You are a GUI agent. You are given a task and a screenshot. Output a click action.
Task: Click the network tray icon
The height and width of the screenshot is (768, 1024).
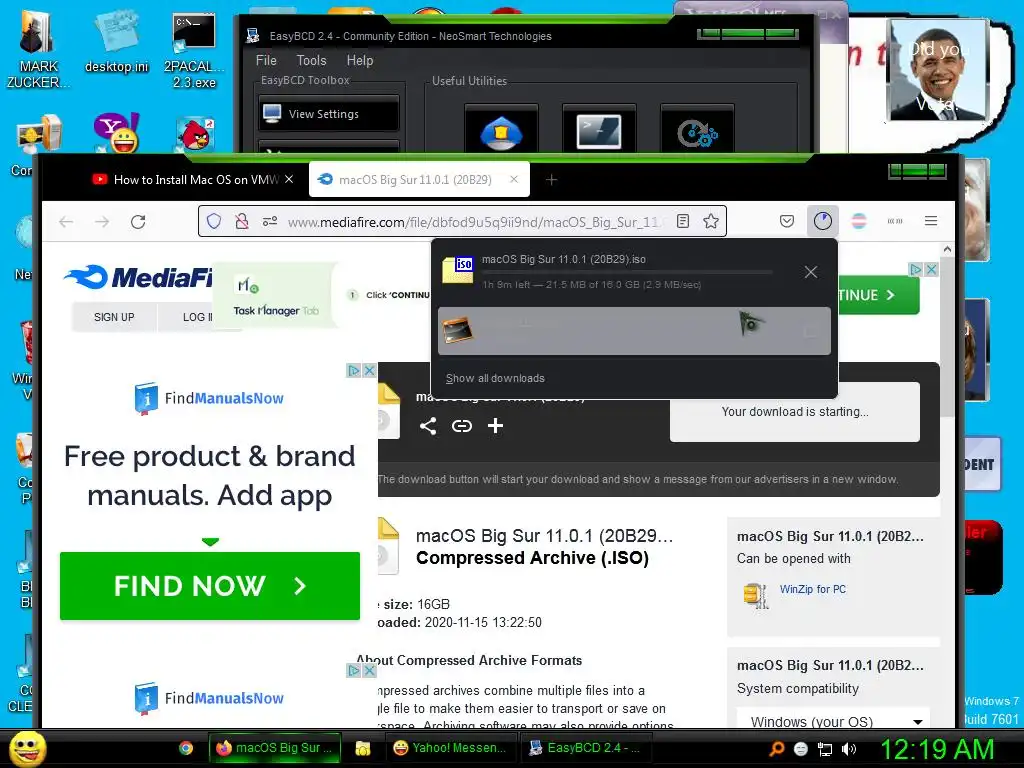click(x=825, y=749)
